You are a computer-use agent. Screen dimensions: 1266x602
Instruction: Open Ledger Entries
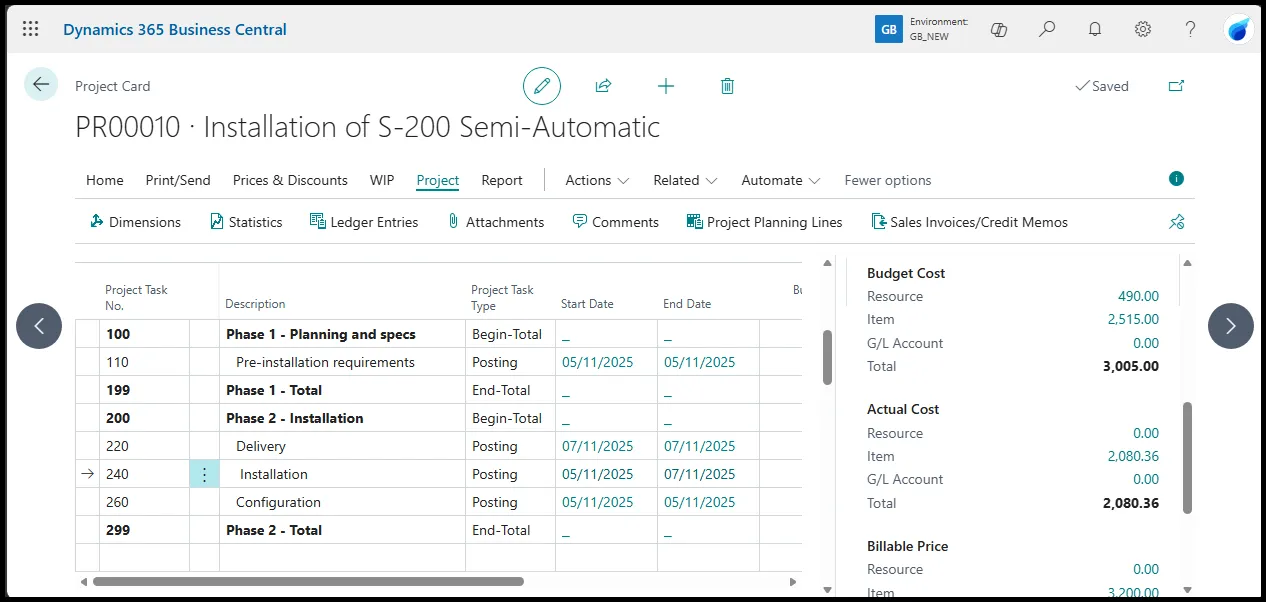point(364,222)
